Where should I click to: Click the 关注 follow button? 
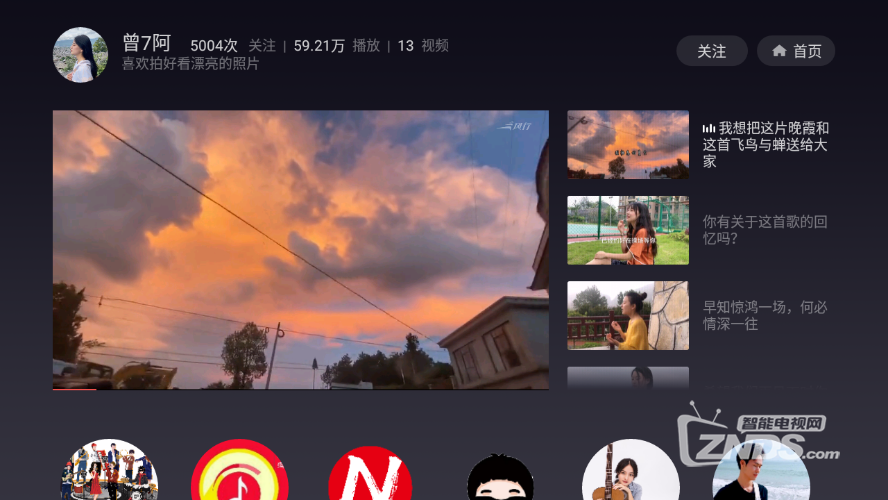[x=712, y=51]
